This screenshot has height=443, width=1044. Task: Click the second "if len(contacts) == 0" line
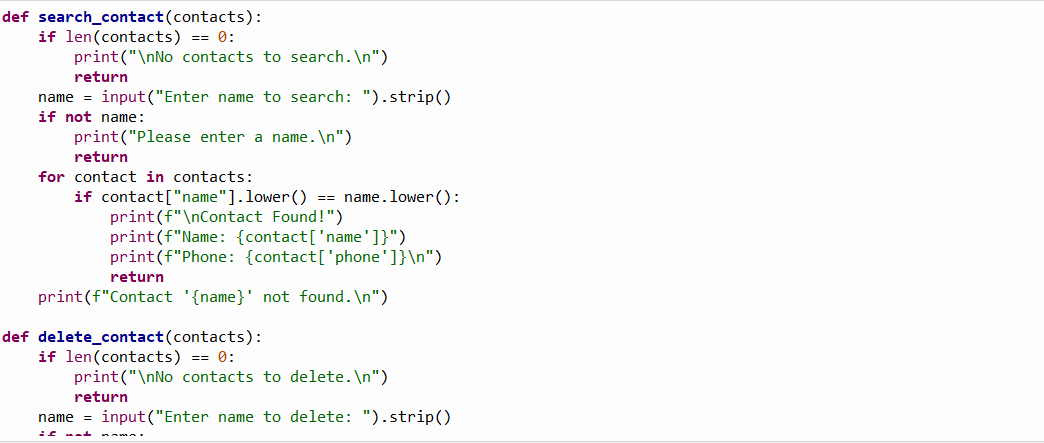click(137, 357)
